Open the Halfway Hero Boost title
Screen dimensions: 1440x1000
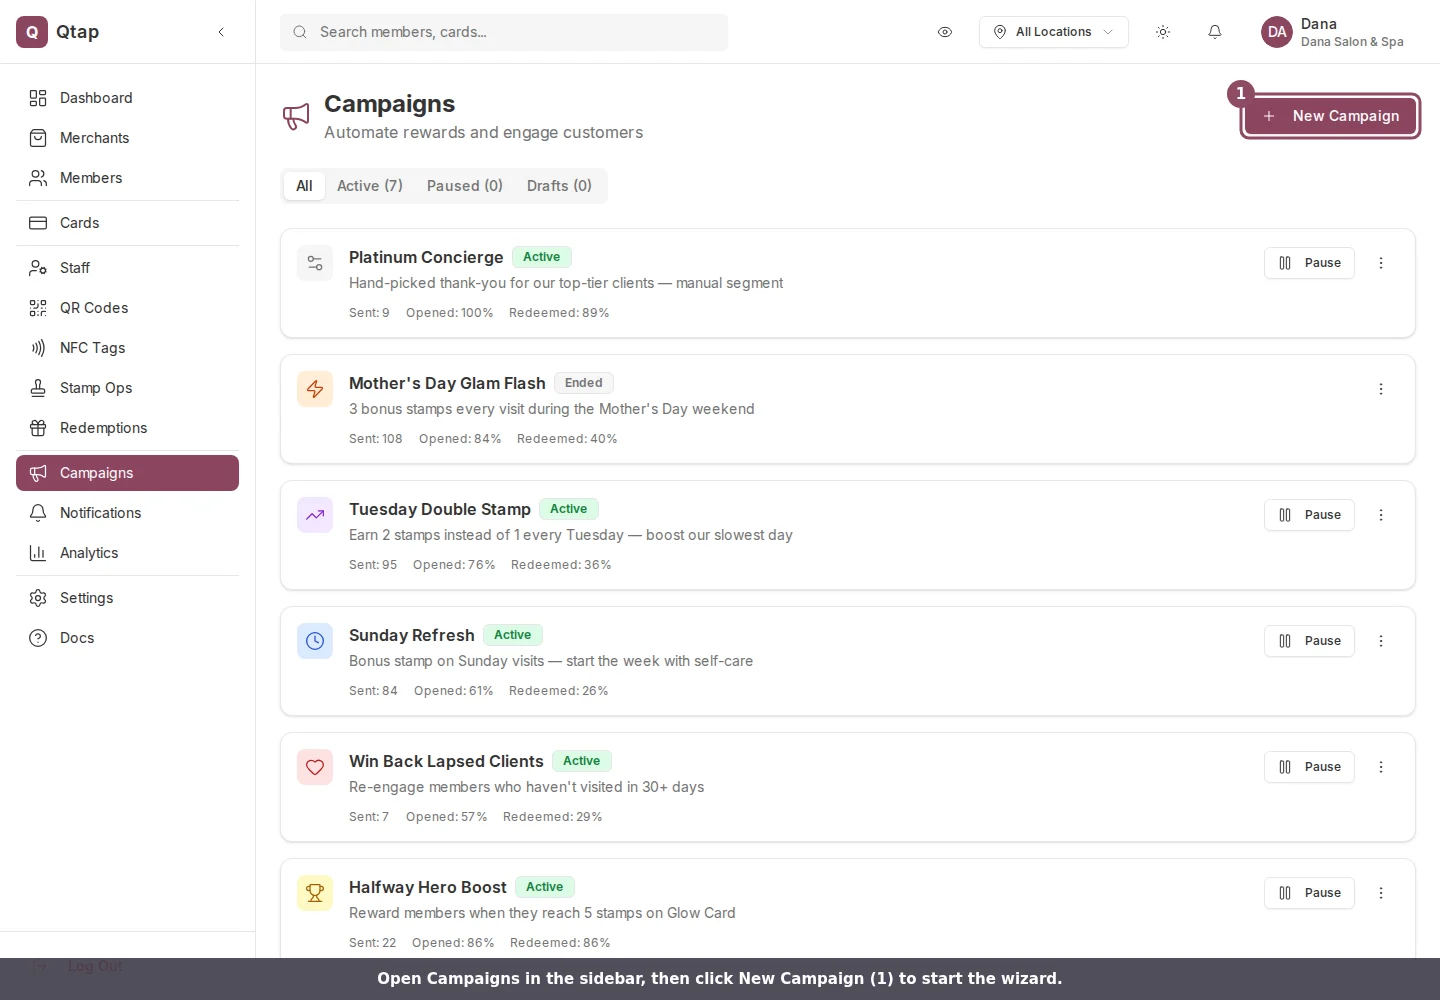point(428,887)
